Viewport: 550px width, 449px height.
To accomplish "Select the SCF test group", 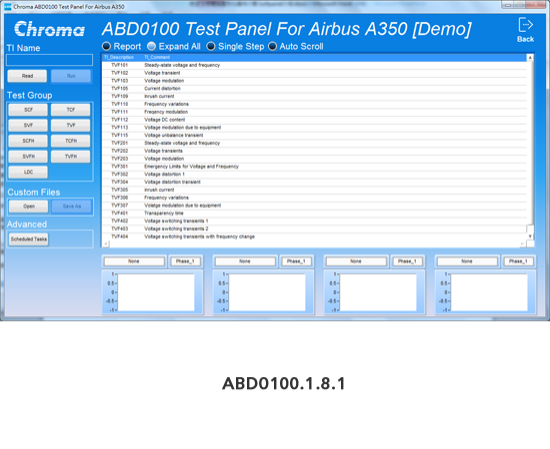I will pyautogui.click(x=28, y=110).
